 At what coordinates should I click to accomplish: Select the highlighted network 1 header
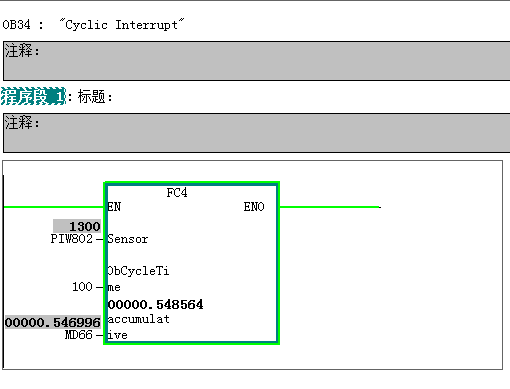pos(33,97)
